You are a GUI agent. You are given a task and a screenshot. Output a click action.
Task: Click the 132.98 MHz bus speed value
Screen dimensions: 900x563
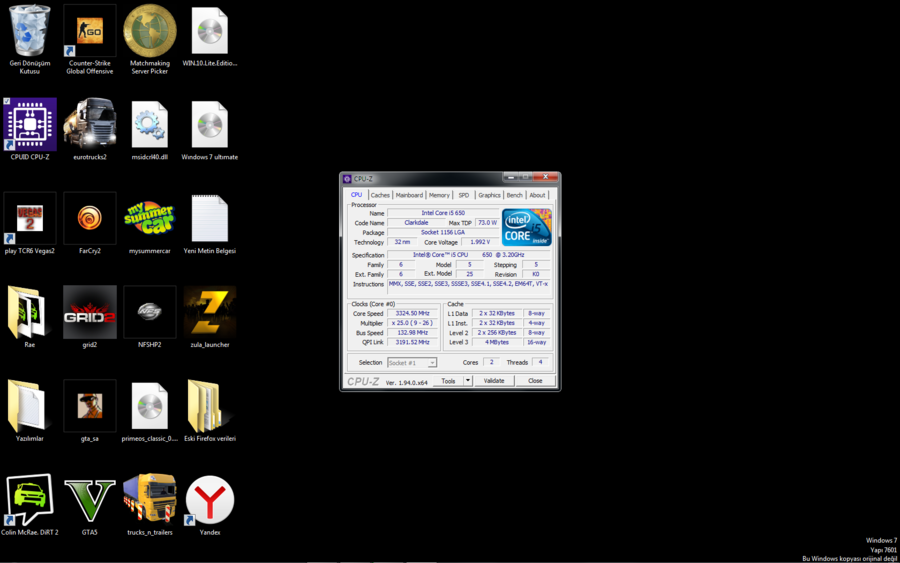(x=413, y=333)
